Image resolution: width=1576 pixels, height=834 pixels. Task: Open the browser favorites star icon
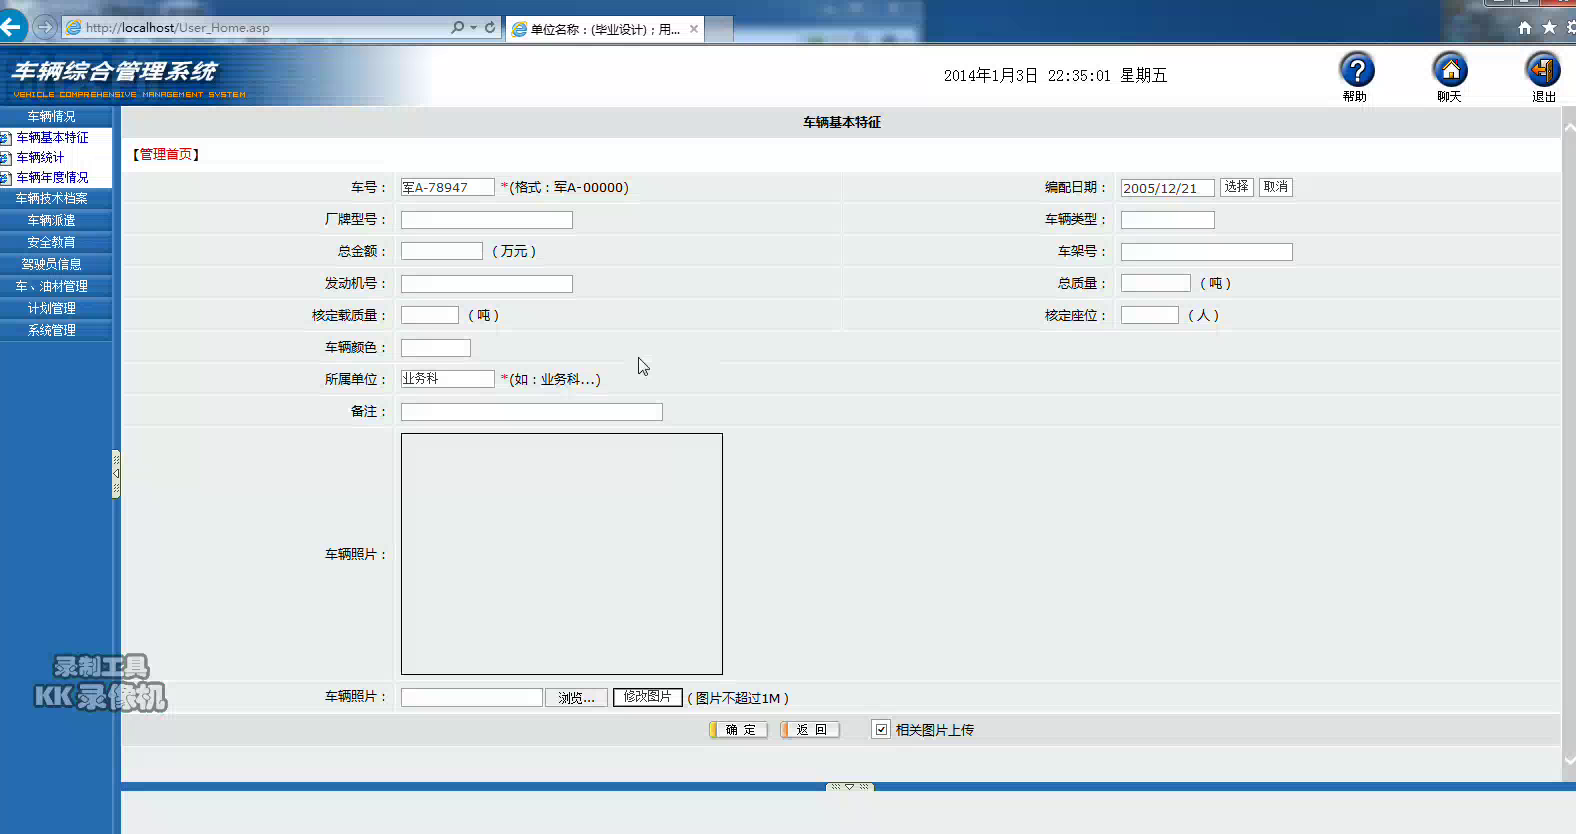coord(1549,28)
